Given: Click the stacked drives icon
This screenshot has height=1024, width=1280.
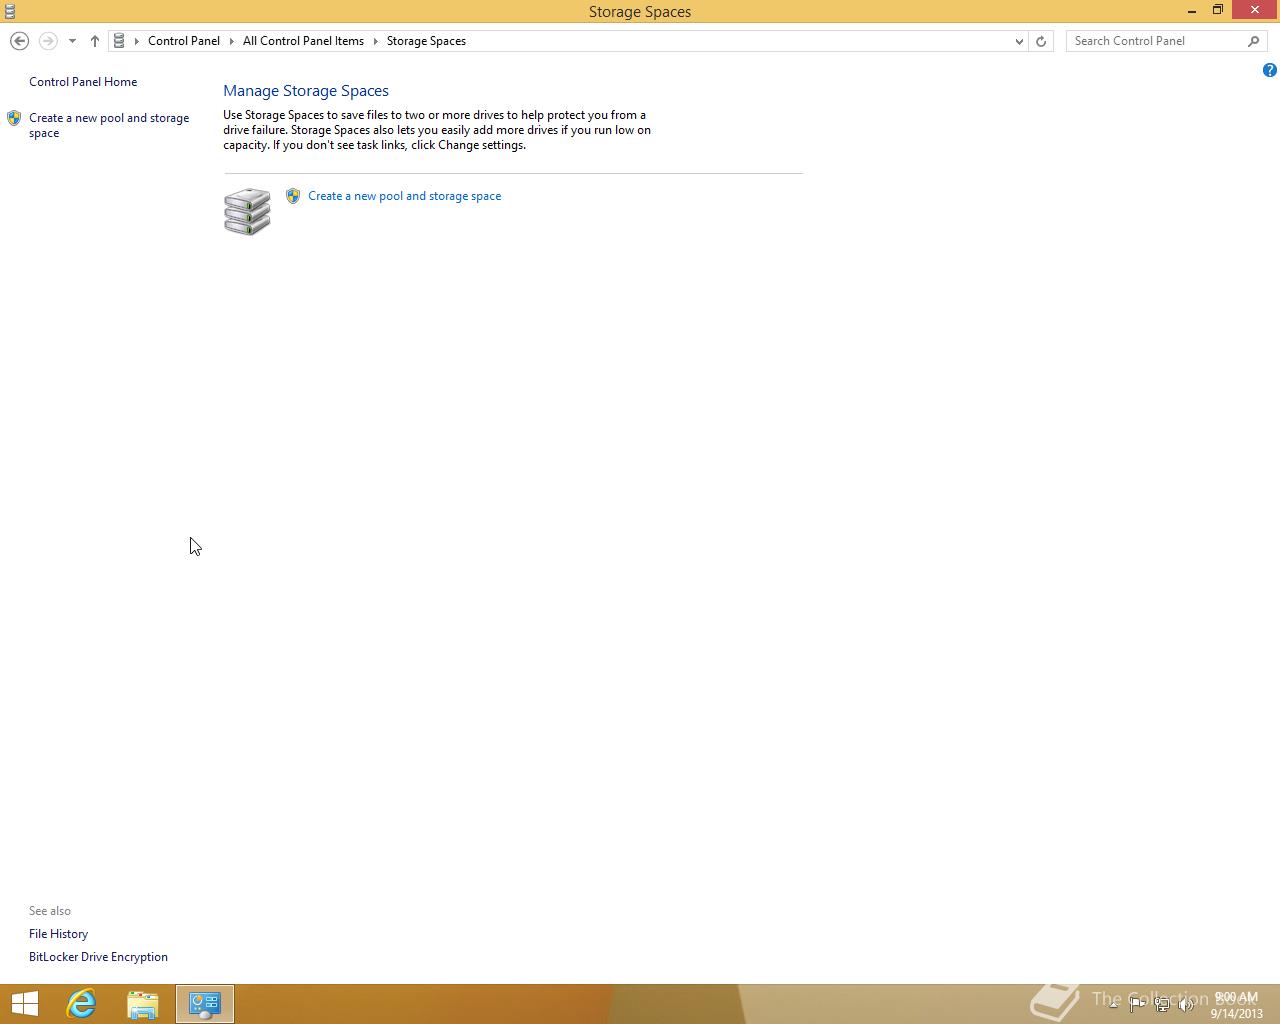Looking at the screenshot, I should pyautogui.click(x=247, y=211).
